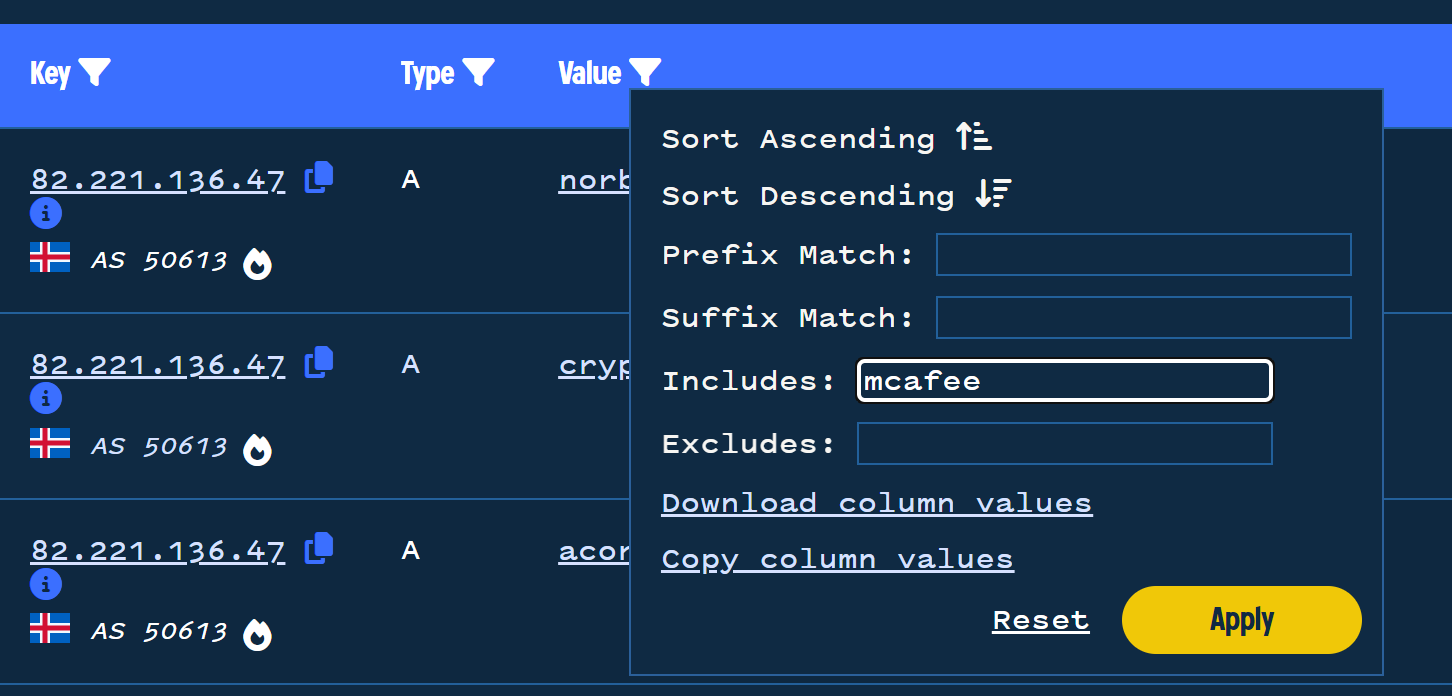Screen dimensions: 1452x696
Task: Click Iceland flag in the cryp row
Action: (50, 443)
